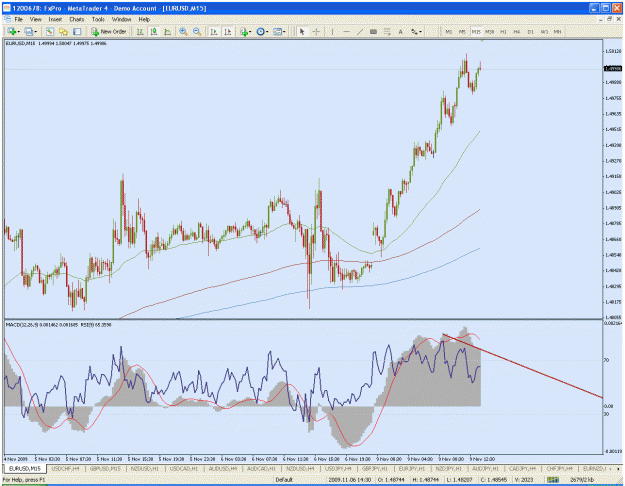Switch to the CADJPY,H4 chart tab
The image size is (625, 486).
click(x=523, y=468)
